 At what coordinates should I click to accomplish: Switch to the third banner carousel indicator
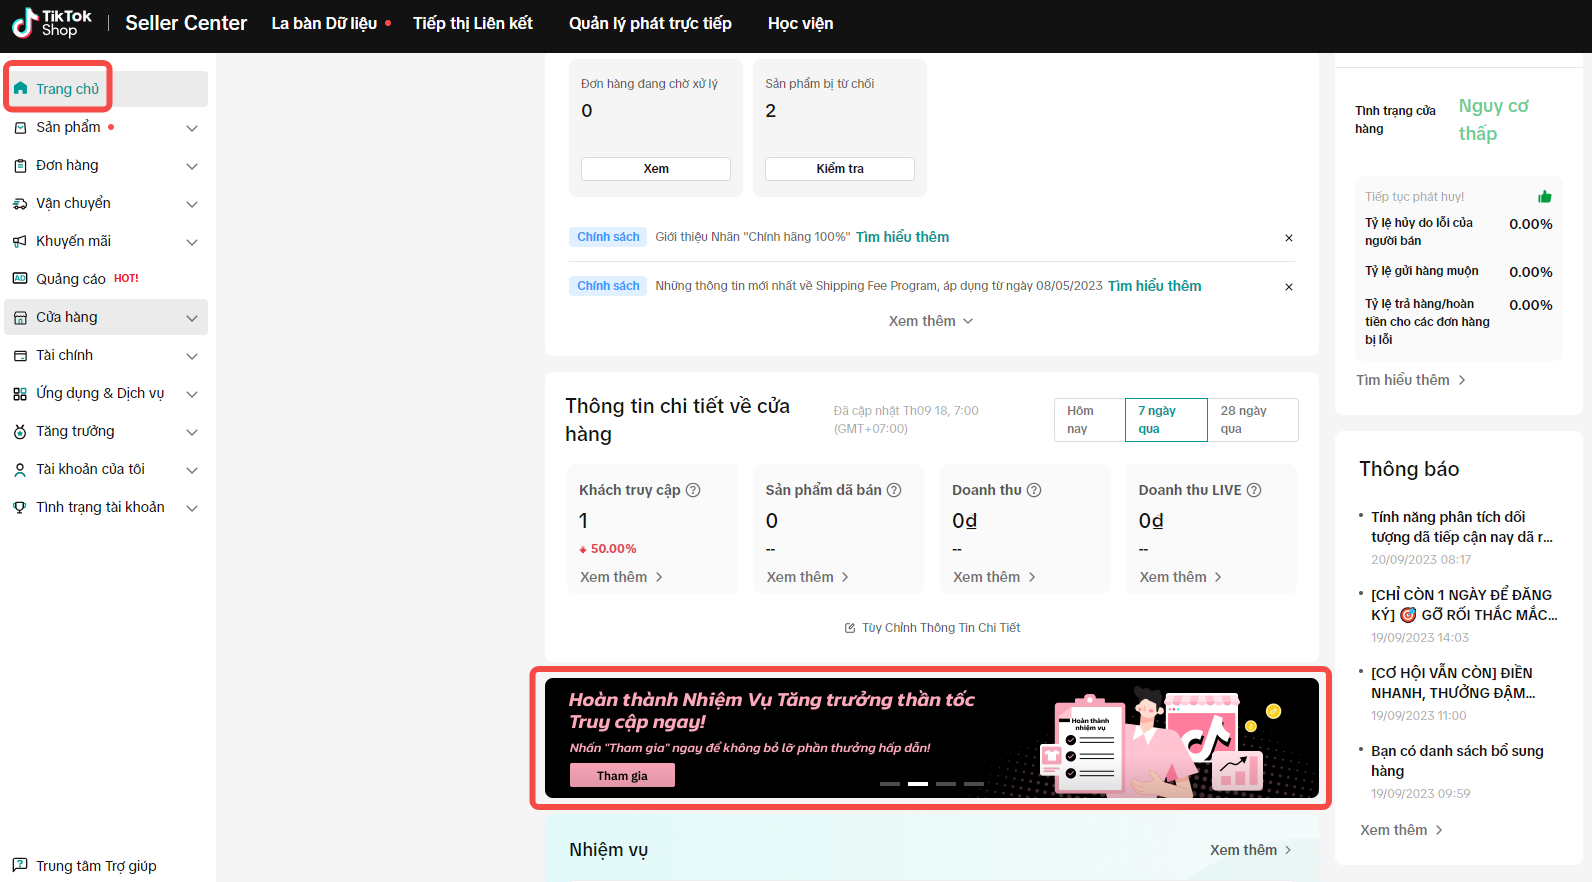point(946,784)
